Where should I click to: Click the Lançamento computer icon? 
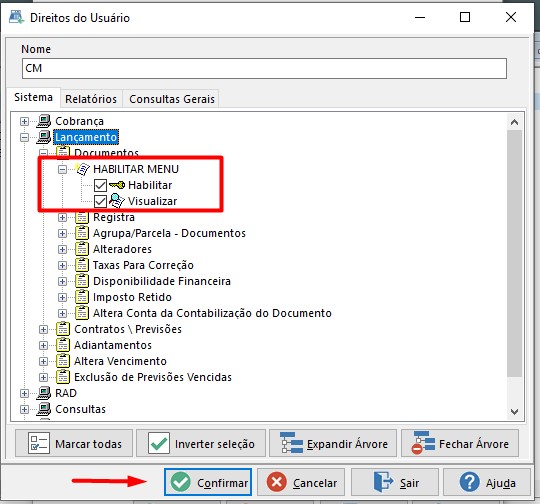pyautogui.click(x=44, y=137)
